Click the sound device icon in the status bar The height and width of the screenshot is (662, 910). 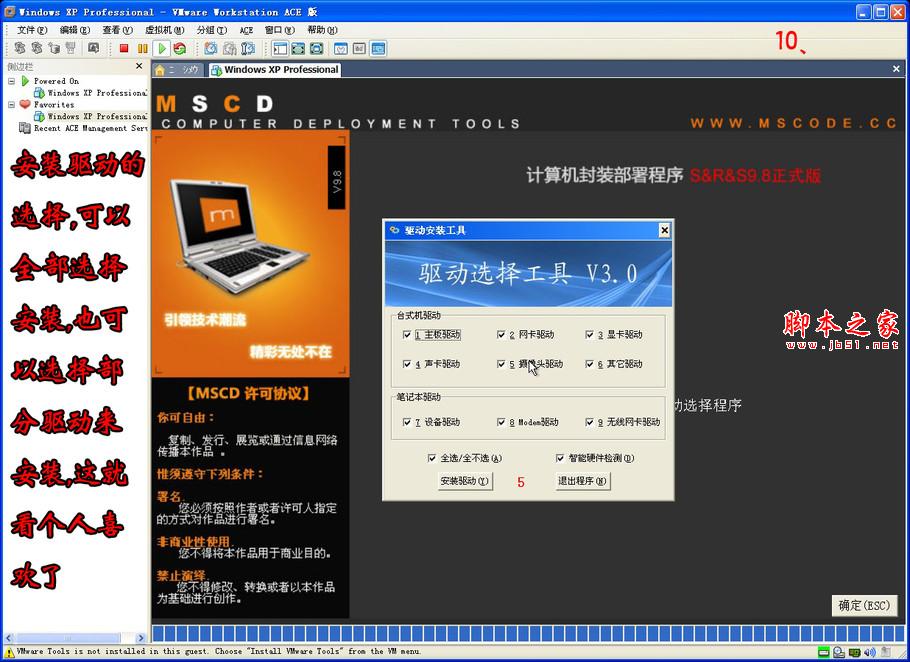pyautogui.click(x=872, y=653)
